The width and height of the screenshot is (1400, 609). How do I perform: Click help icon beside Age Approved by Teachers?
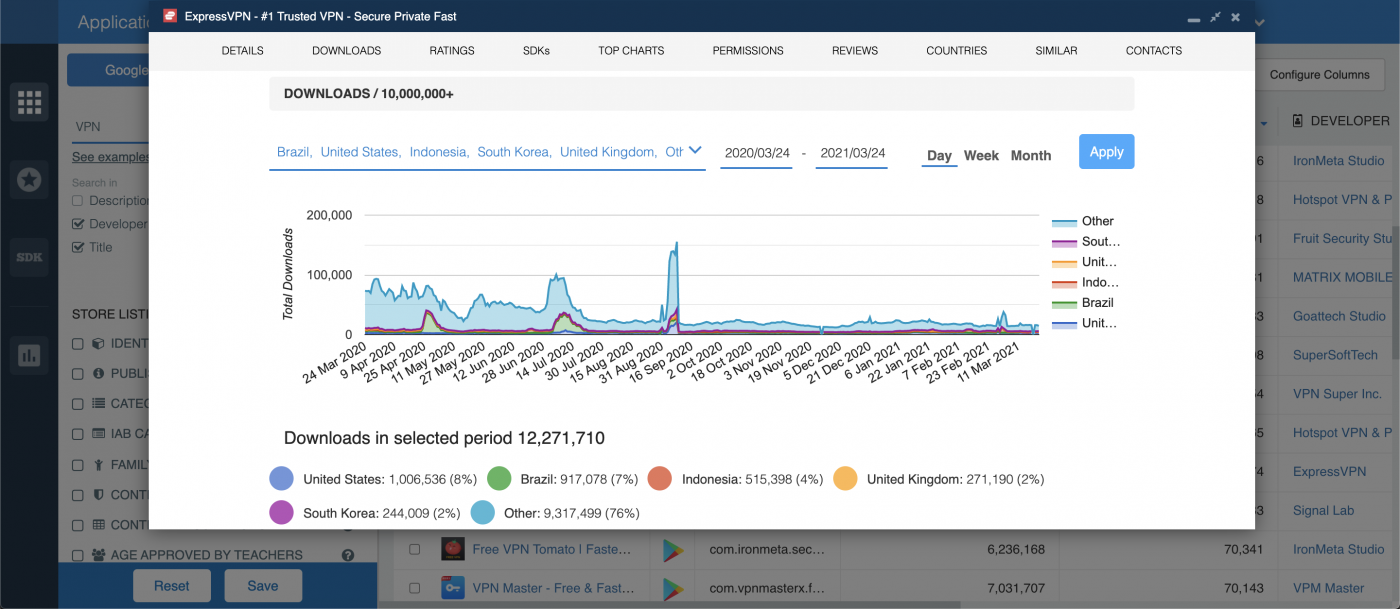(348, 555)
